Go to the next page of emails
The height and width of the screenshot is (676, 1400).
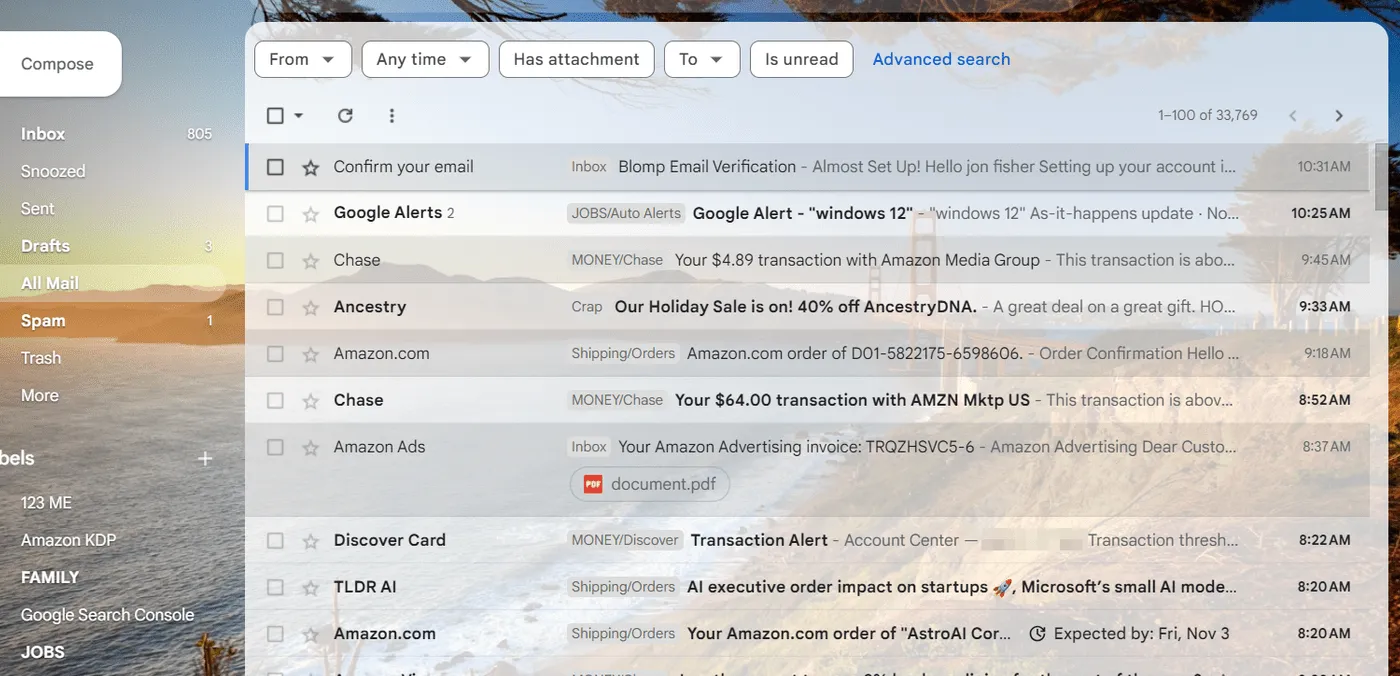click(x=1339, y=115)
